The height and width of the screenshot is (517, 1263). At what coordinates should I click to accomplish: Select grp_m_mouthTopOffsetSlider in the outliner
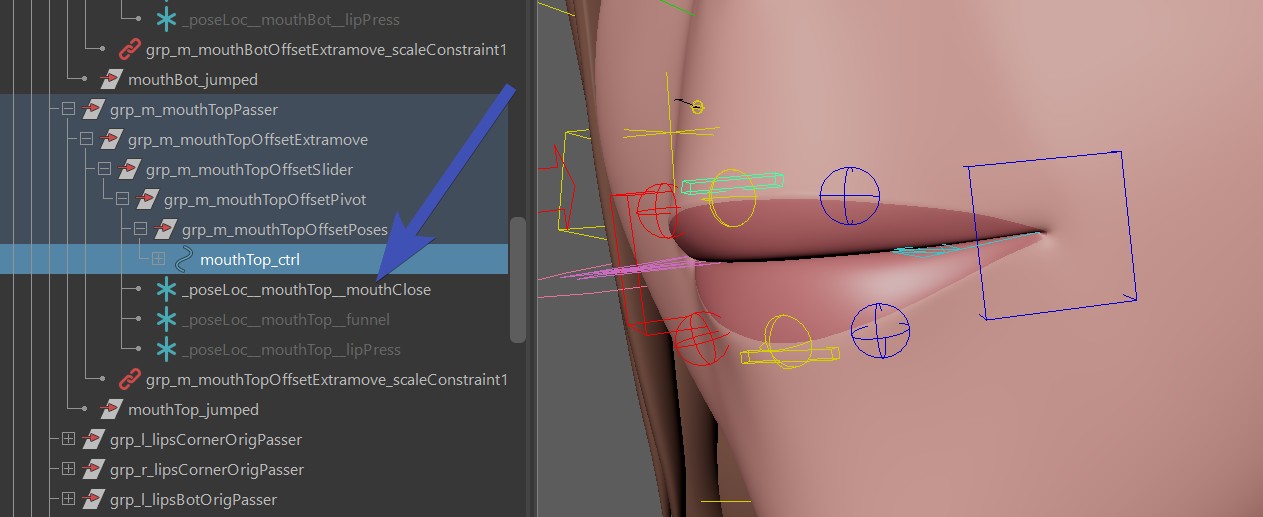pos(249,170)
